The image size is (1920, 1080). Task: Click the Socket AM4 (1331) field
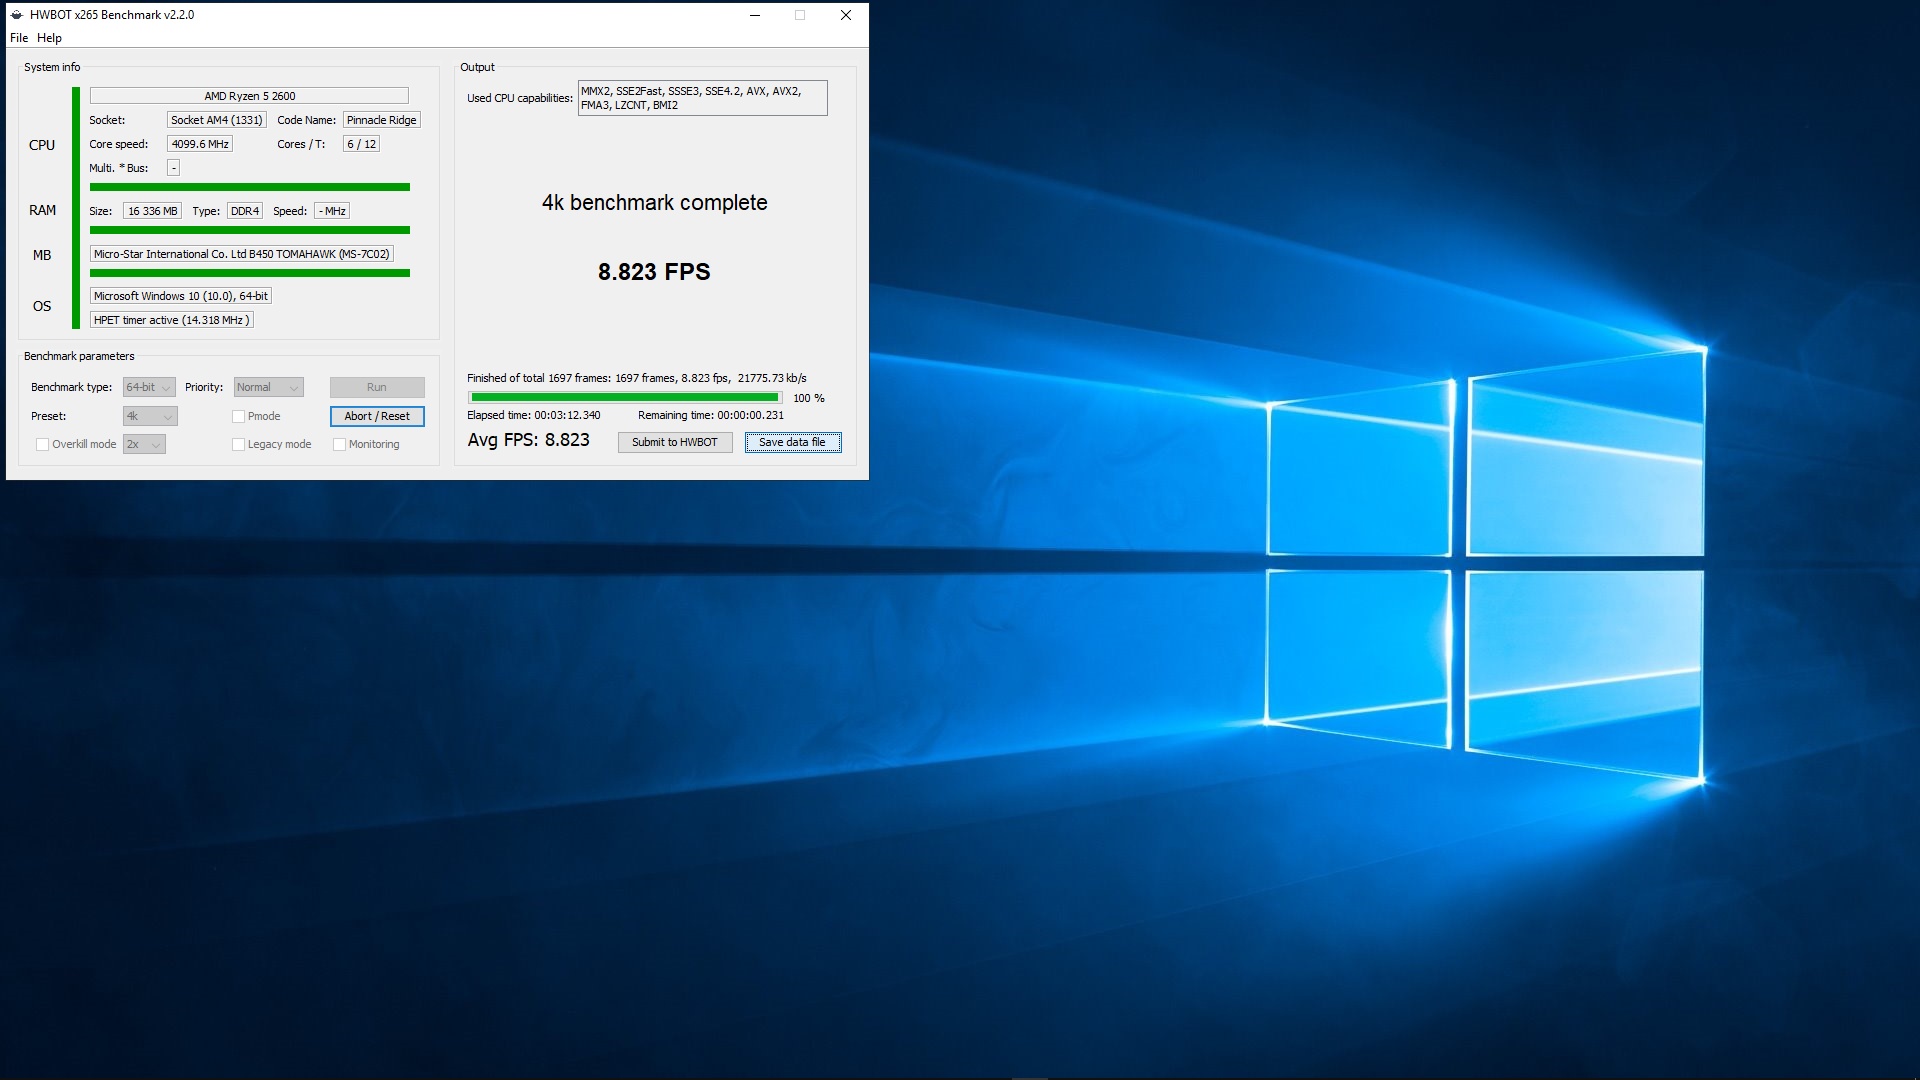(x=216, y=120)
